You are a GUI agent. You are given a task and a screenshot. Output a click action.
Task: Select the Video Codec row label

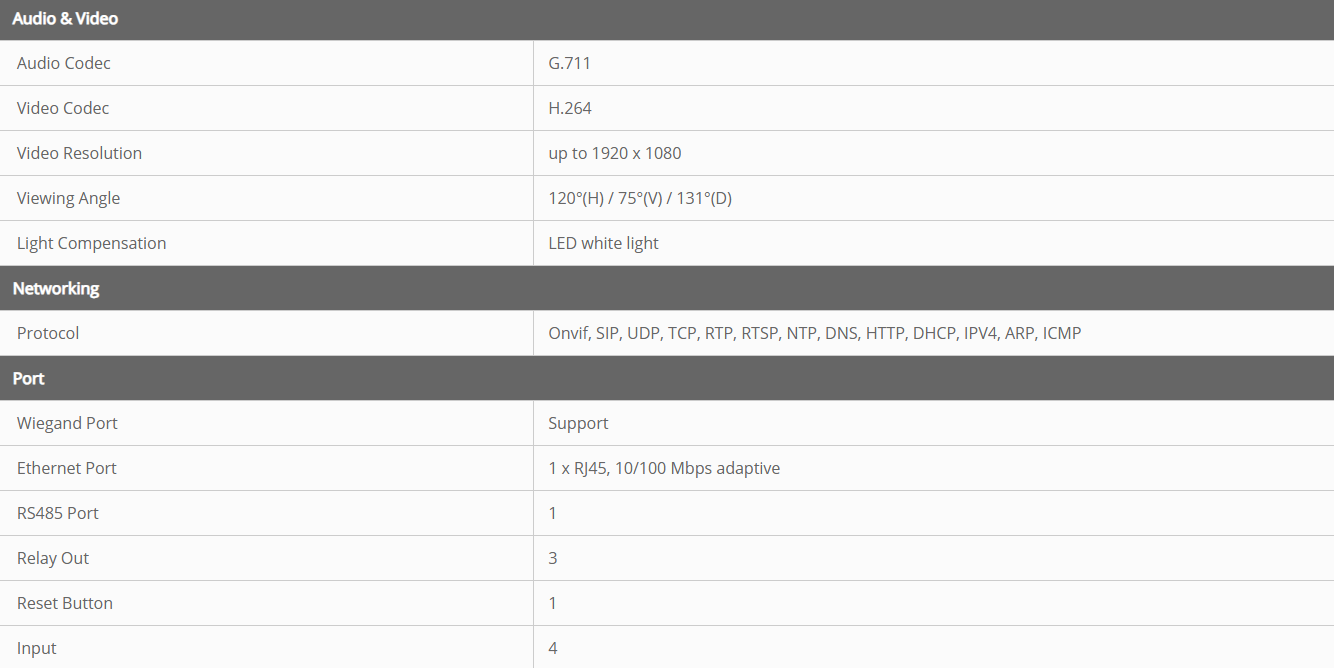point(63,108)
